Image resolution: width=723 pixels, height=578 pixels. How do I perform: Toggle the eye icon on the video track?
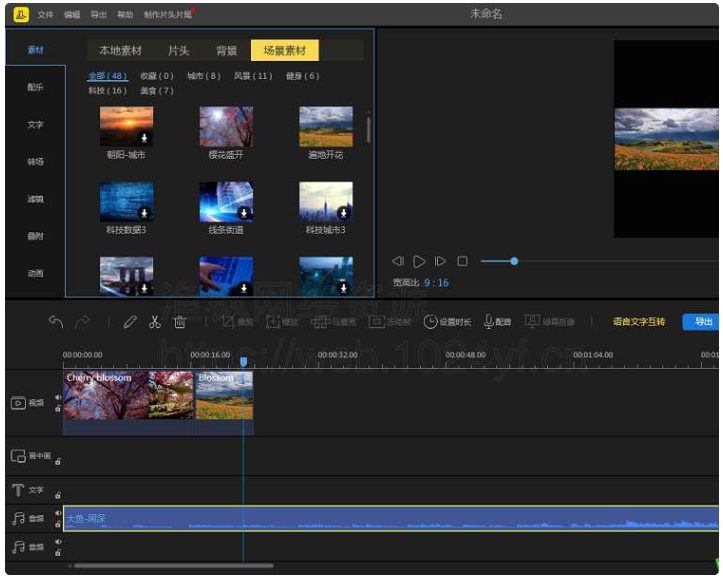pos(58,397)
